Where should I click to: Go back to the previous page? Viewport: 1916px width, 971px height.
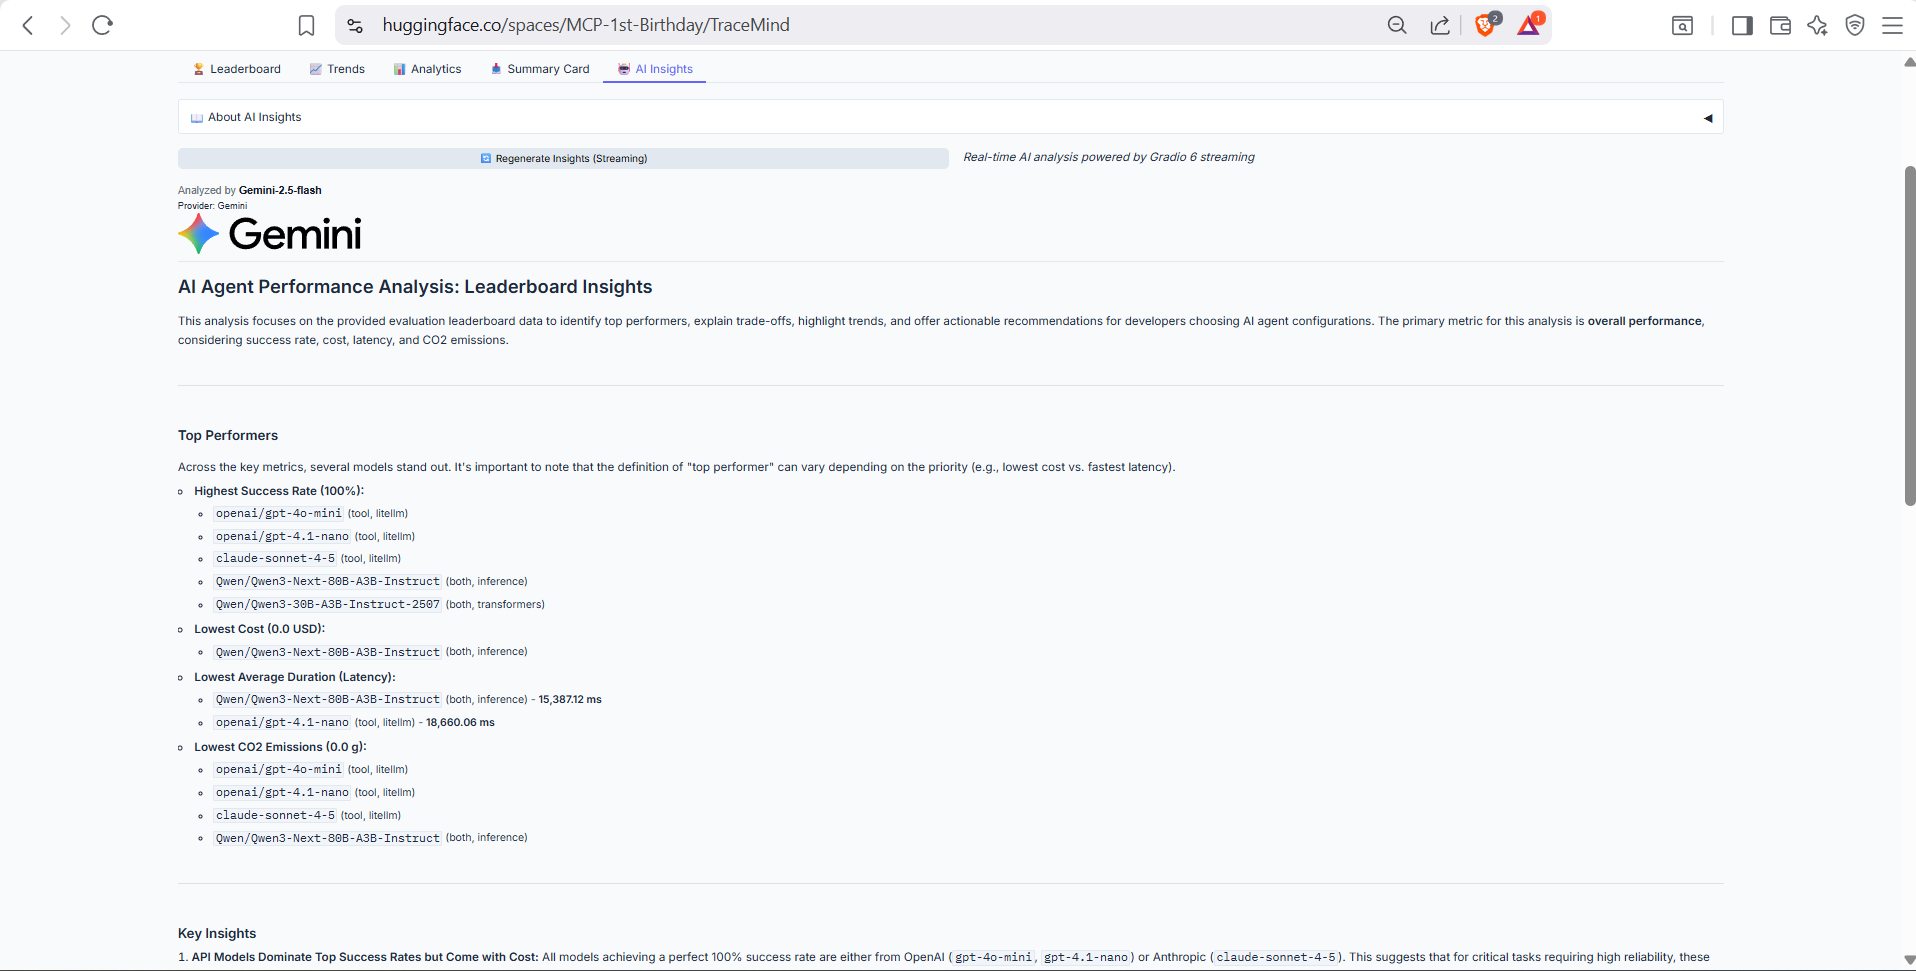(x=28, y=25)
